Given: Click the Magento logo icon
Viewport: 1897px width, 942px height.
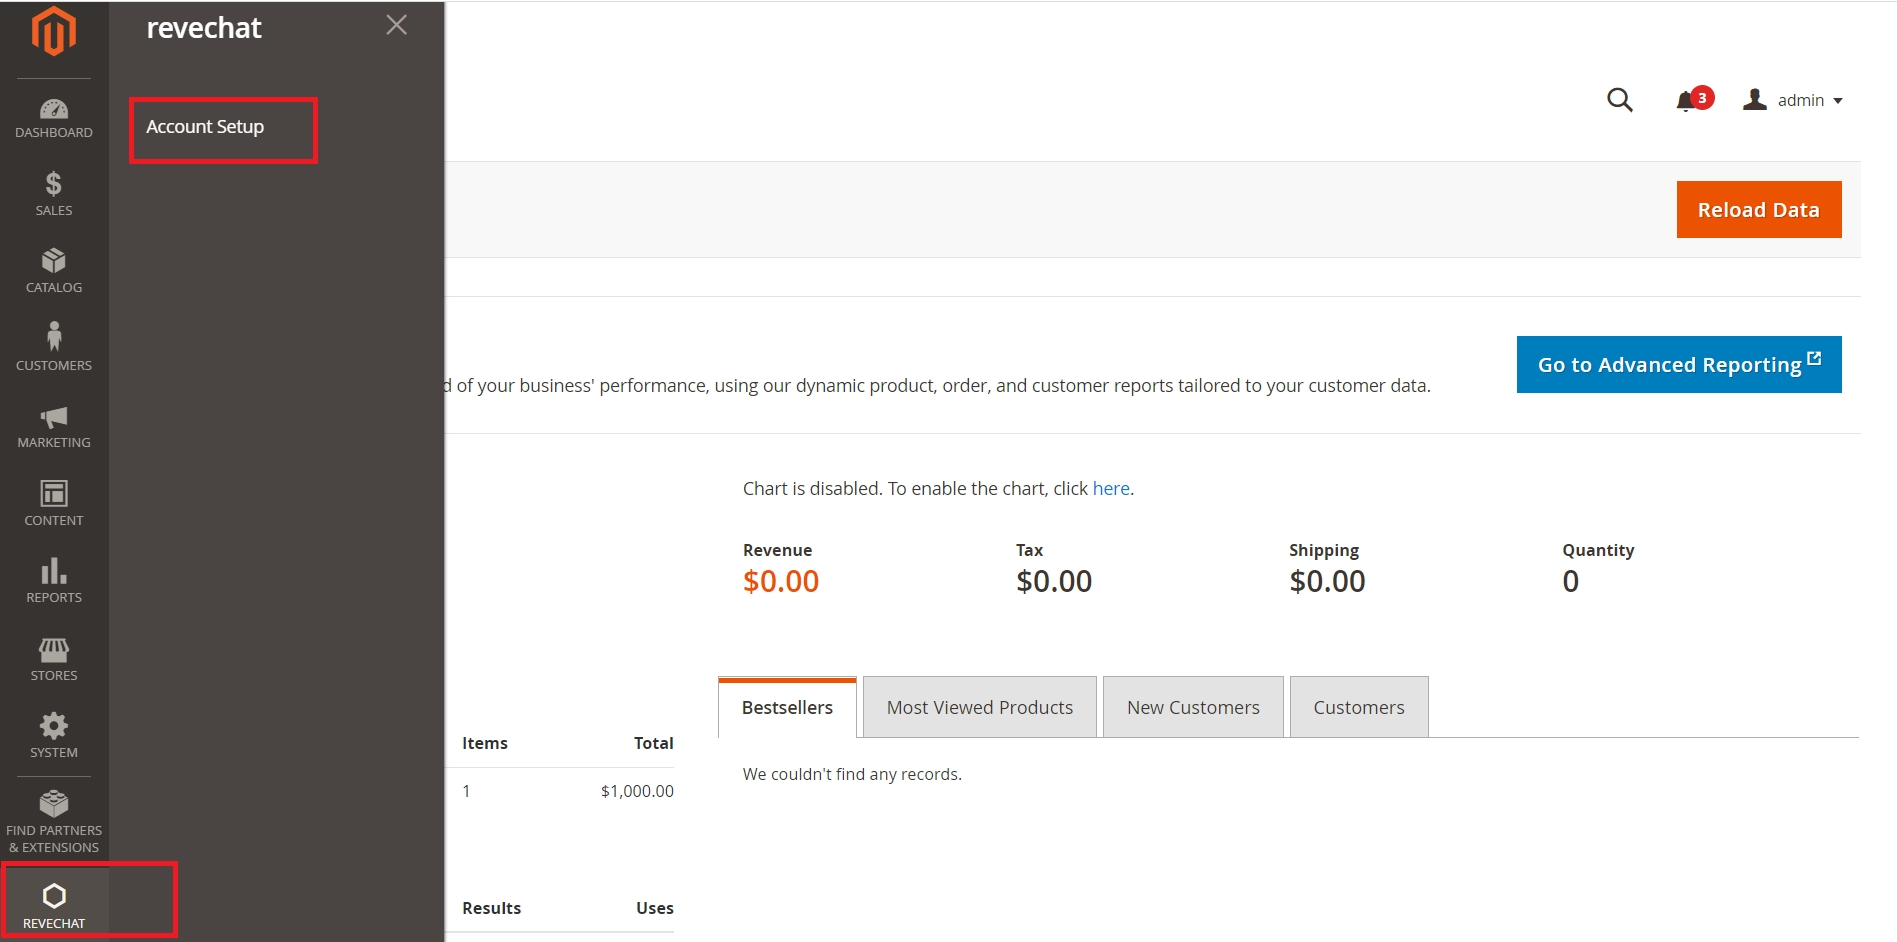Looking at the screenshot, I should tap(54, 32).
